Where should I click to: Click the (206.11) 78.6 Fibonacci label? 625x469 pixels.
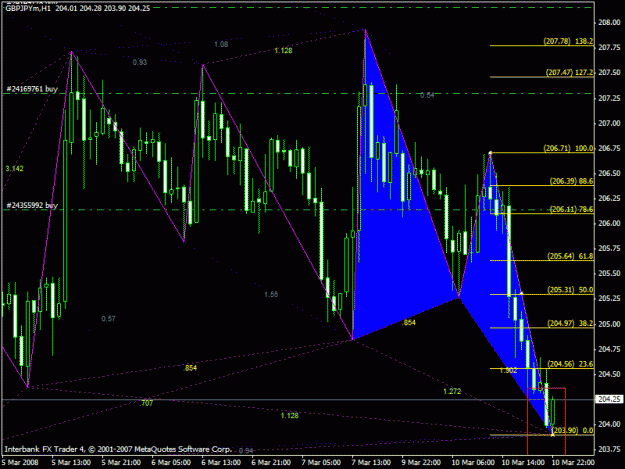[x=571, y=209]
